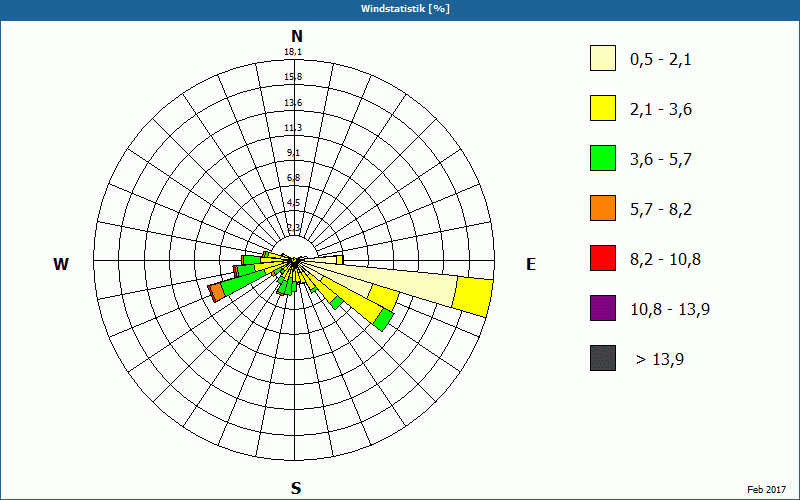Click the dark gray > 13,9 legend swatch
800x500 pixels.
(603, 358)
